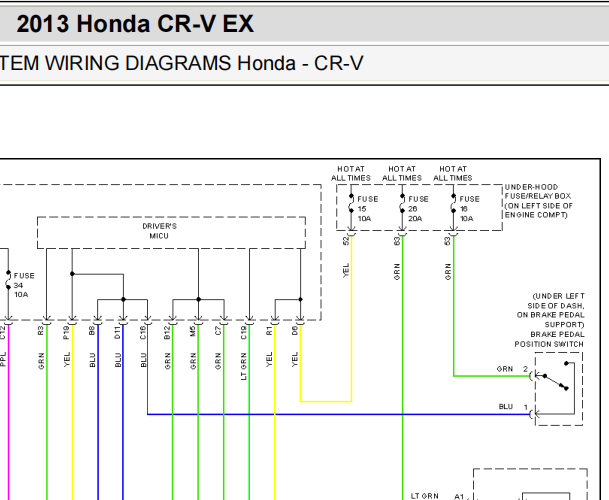Click connector pin label C12
The height and width of the screenshot is (500, 609).
click(x=3, y=332)
